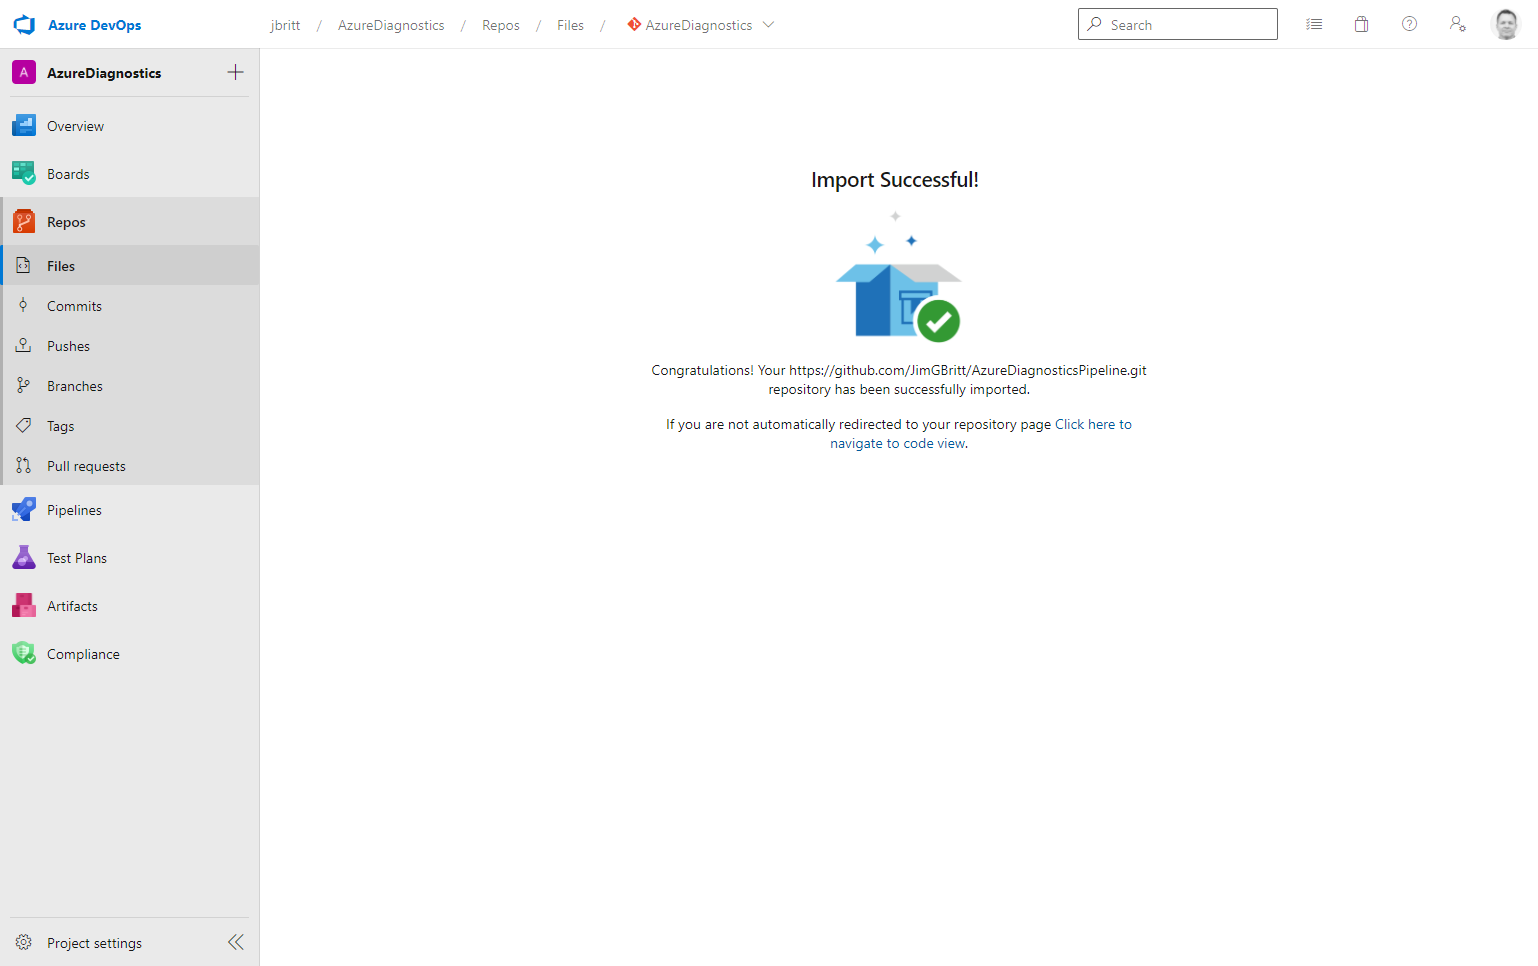
Task: Open the Compliance shield icon
Action: pos(24,654)
